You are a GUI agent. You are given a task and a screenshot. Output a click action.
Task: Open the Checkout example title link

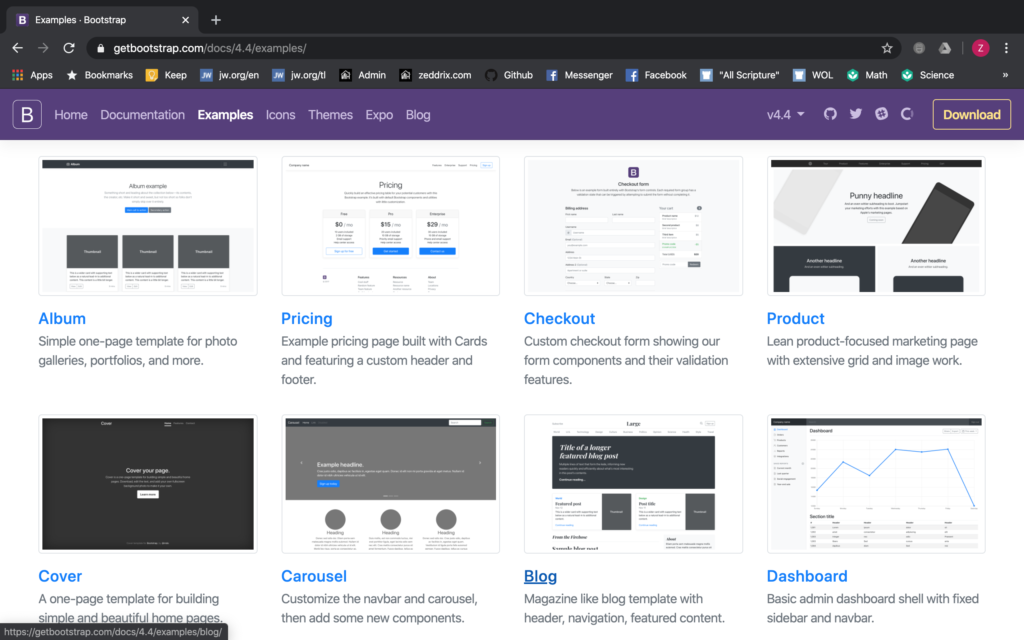point(559,319)
